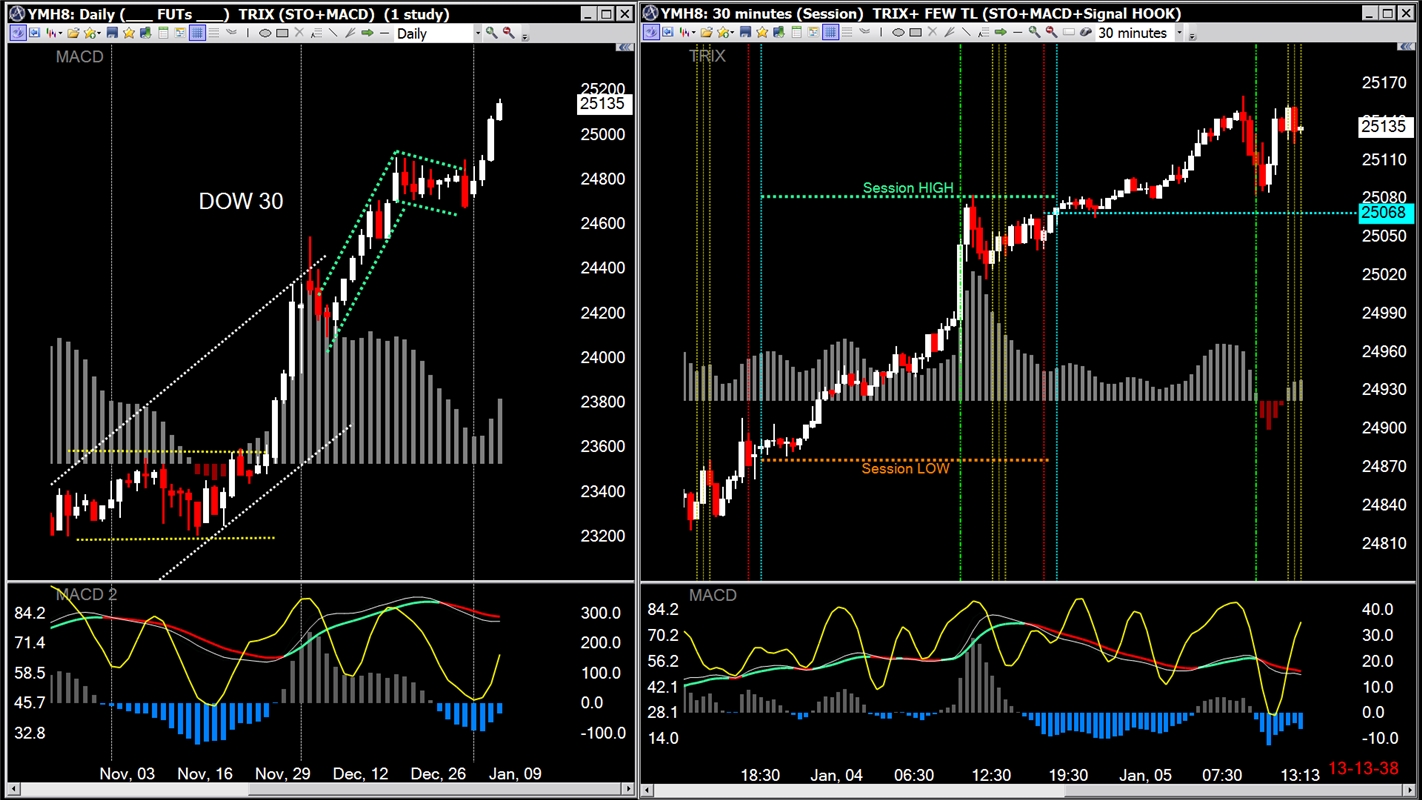This screenshot has height=800, width=1422.
Task: Zoom in with magnifier in Daily chart toolbar
Action: pyautogui.click(x=492, y=33)
